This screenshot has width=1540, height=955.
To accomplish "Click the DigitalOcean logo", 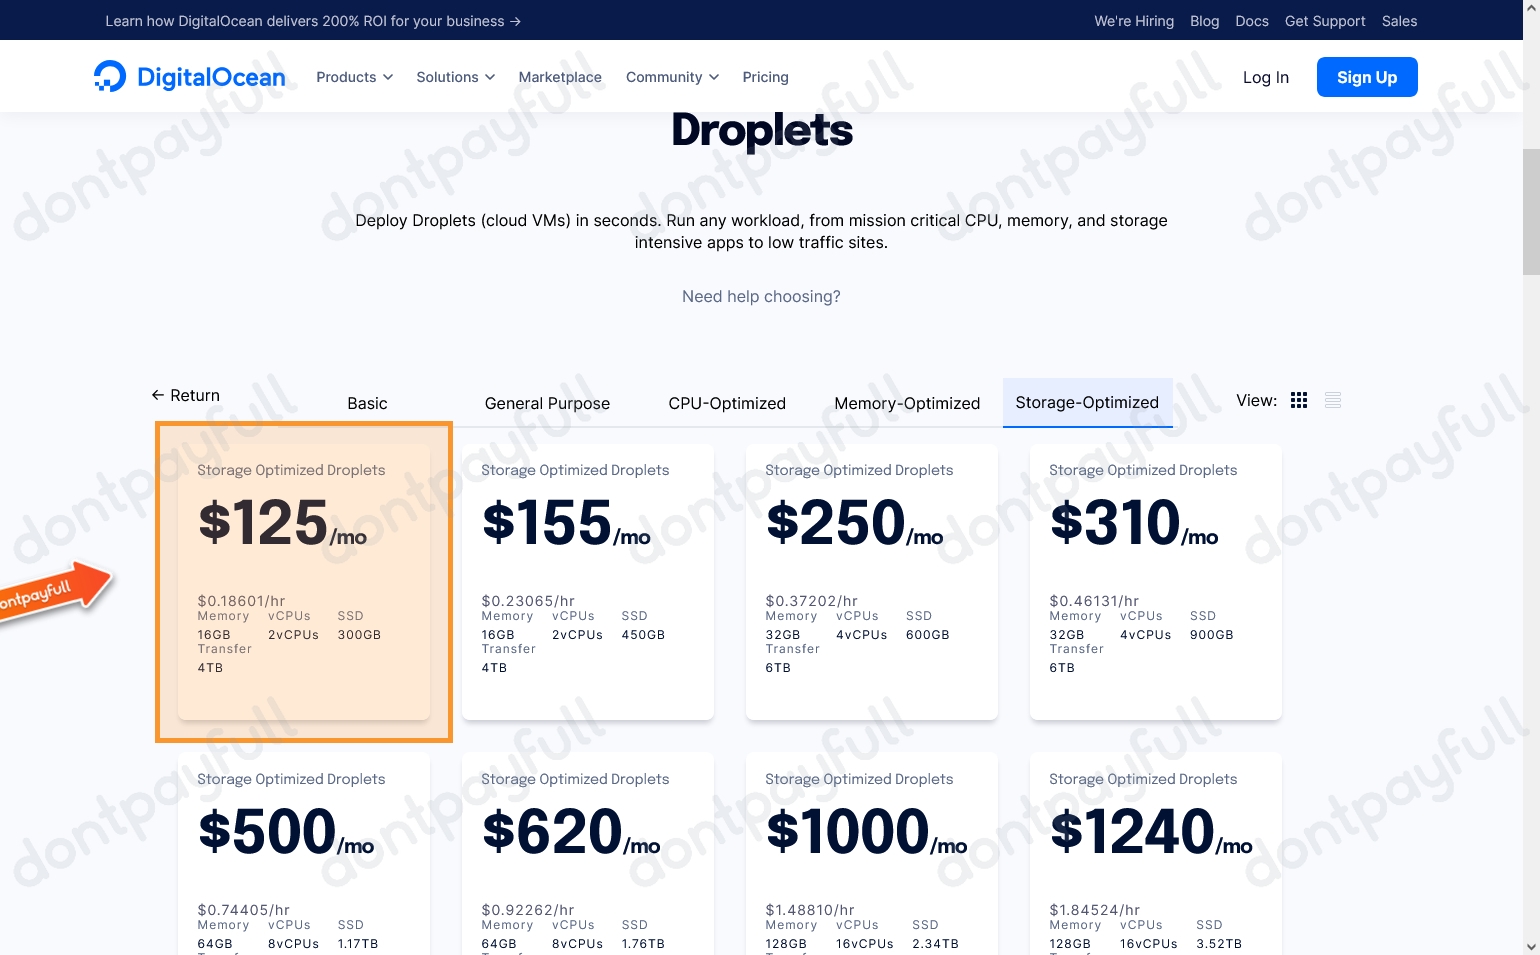I will [189, 76].
